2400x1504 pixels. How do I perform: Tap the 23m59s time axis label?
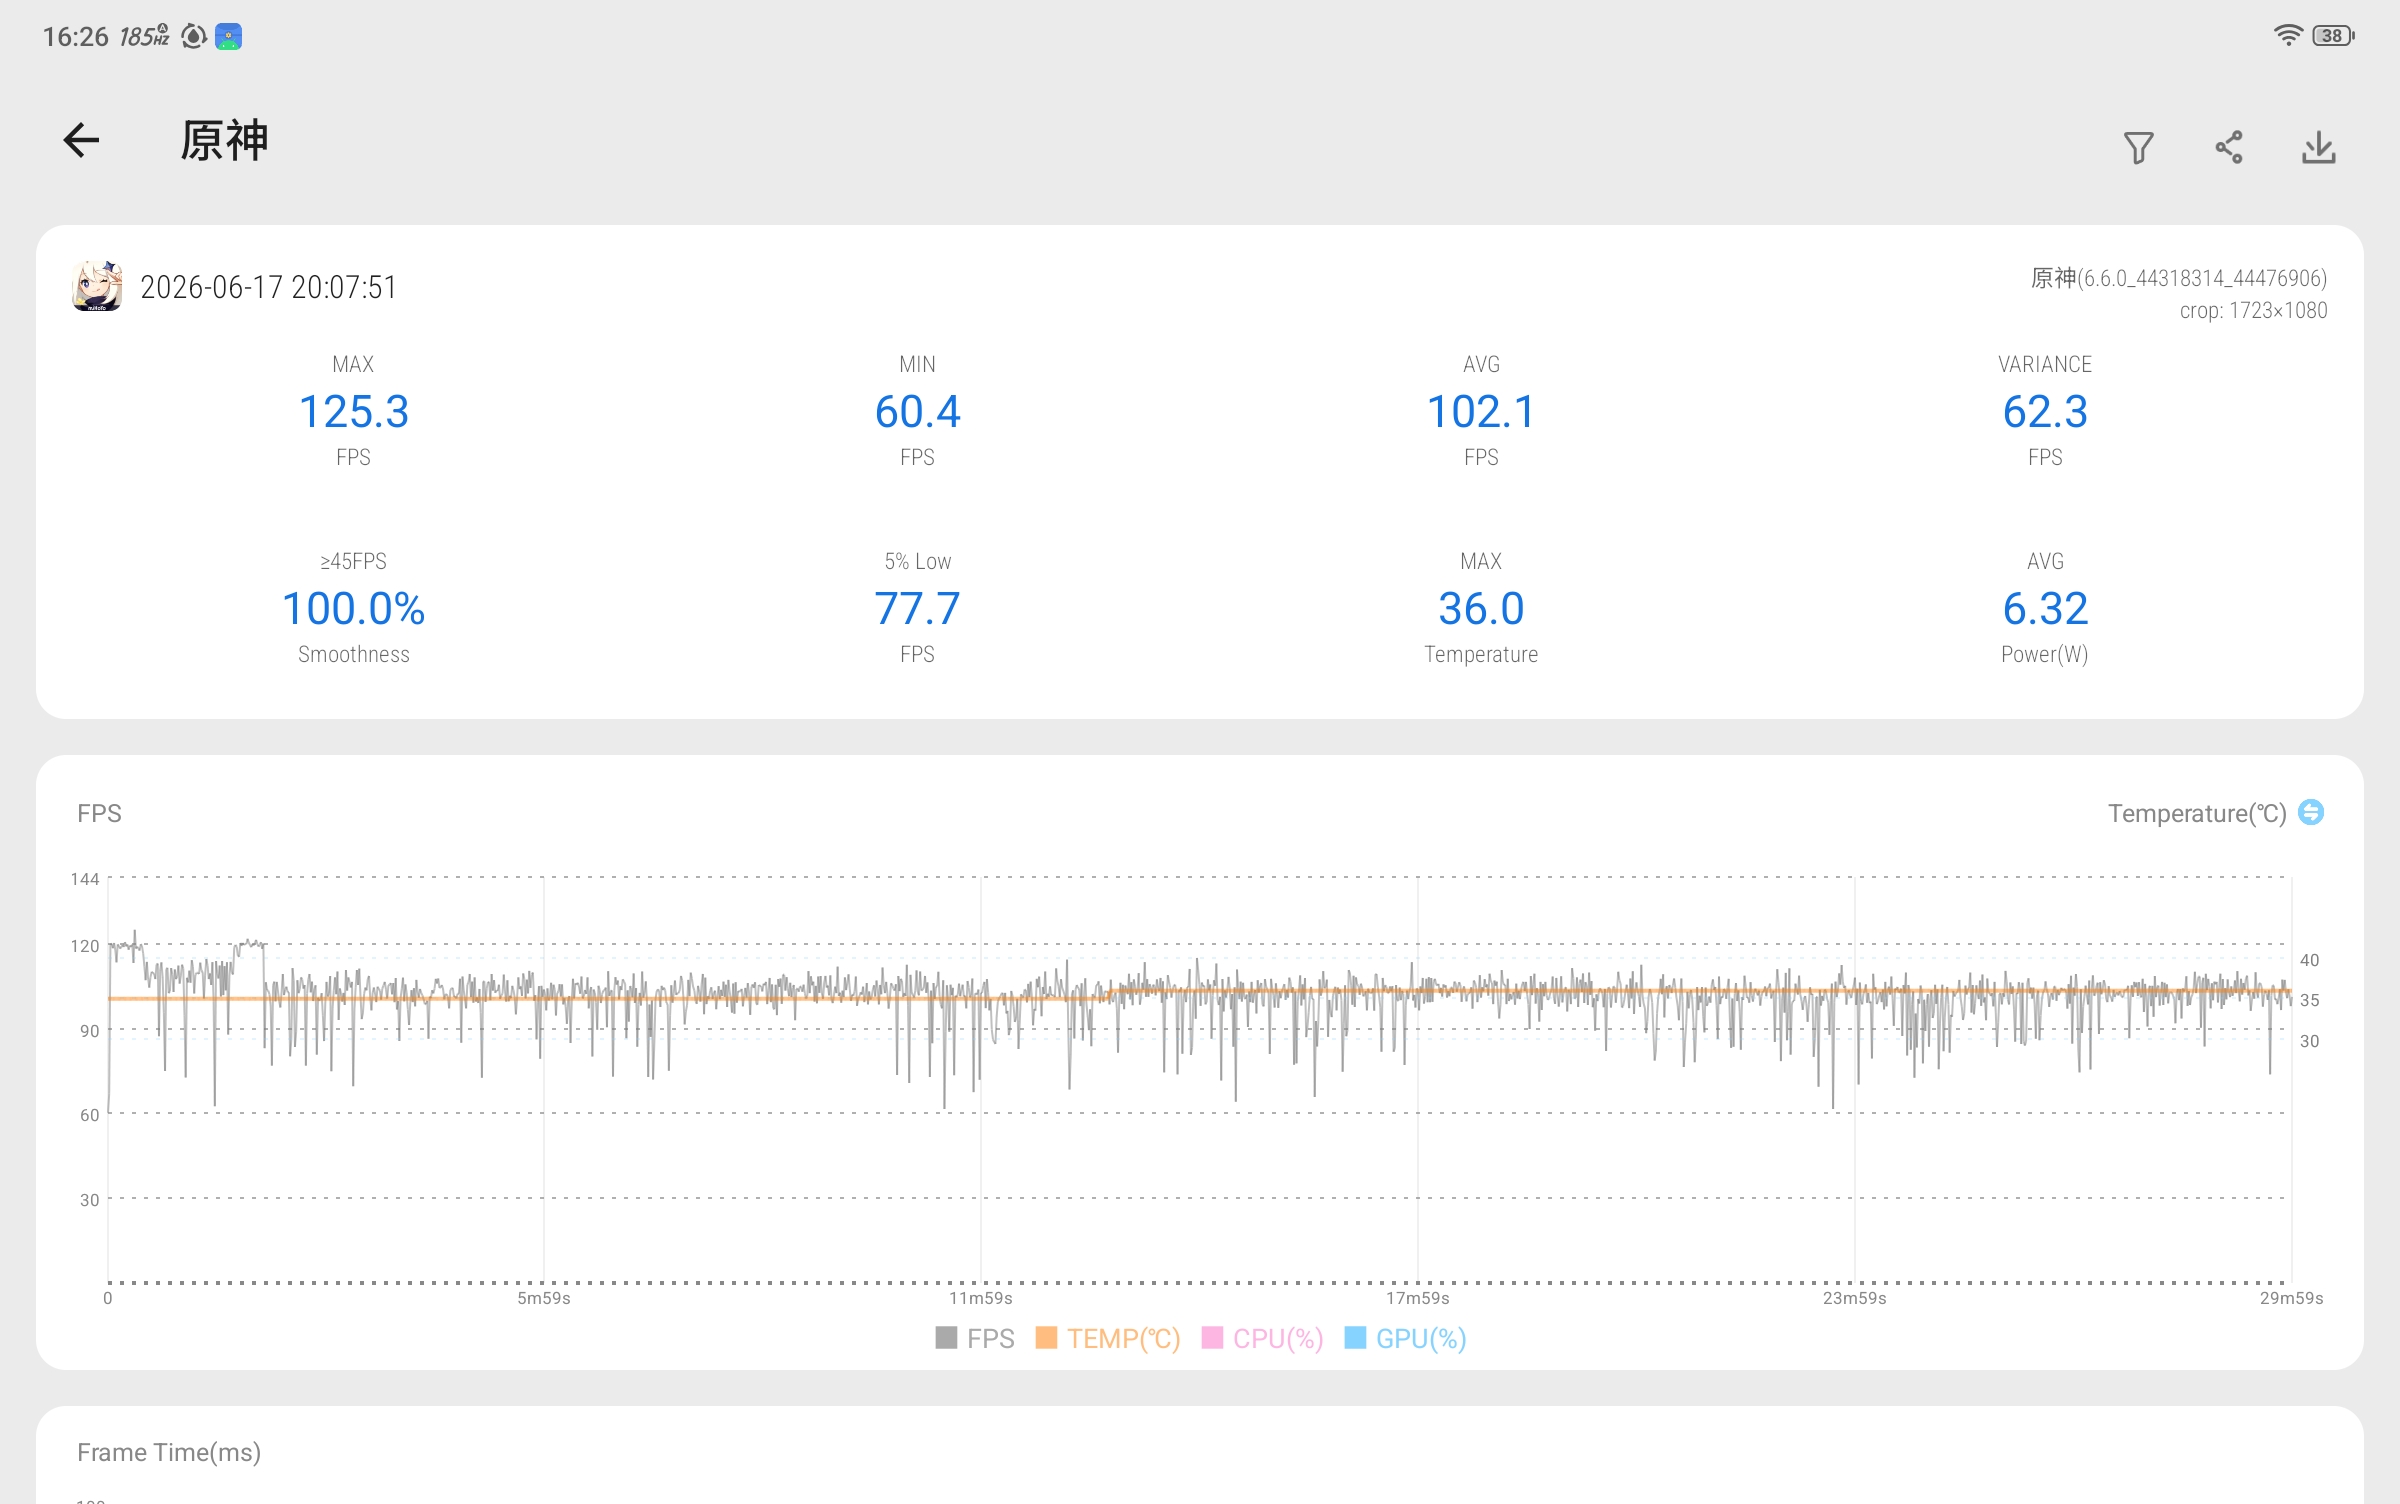1855,1298
